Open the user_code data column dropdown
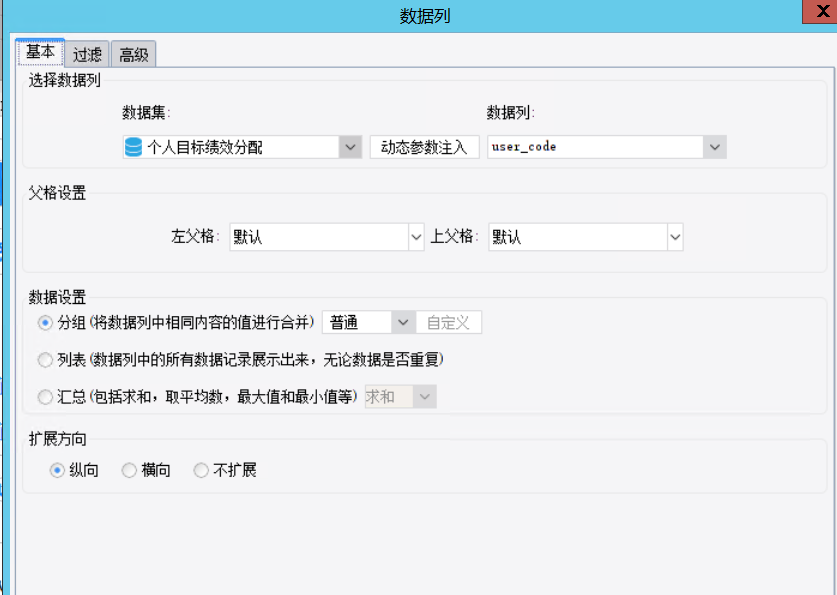The width and height of the screenshot is (837, 595). point(715,147)
